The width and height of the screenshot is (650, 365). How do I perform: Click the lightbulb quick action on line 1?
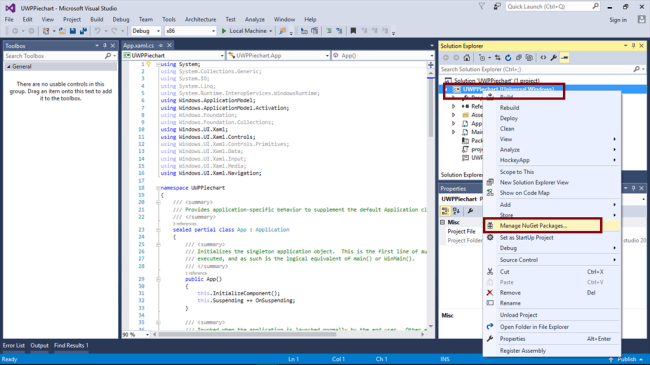(x=148, y=64)
